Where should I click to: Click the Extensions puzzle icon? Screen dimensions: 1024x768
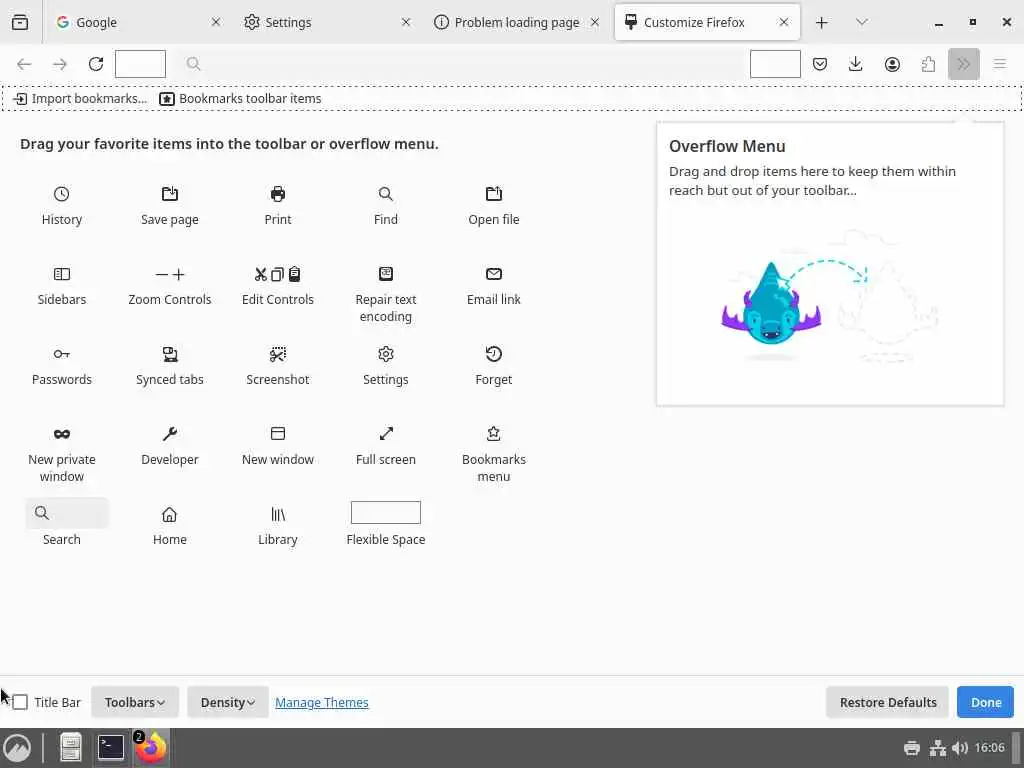928,64
